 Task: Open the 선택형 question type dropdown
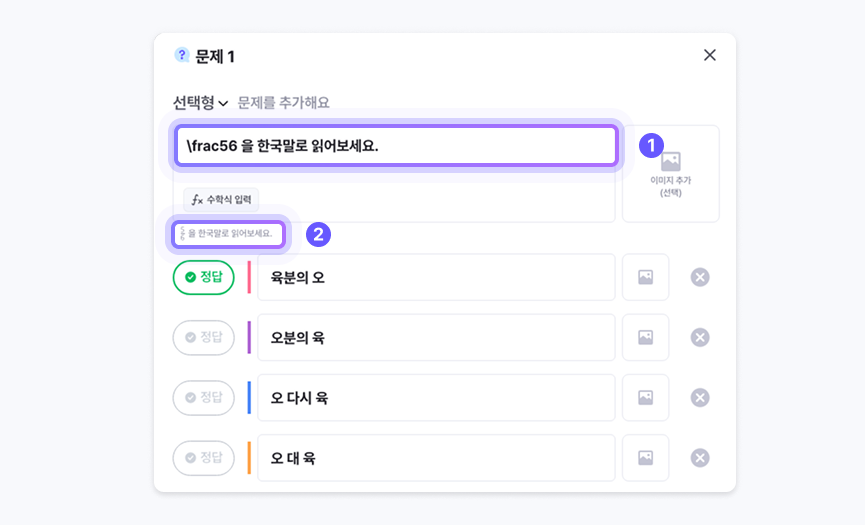click(x=200, y=102)
